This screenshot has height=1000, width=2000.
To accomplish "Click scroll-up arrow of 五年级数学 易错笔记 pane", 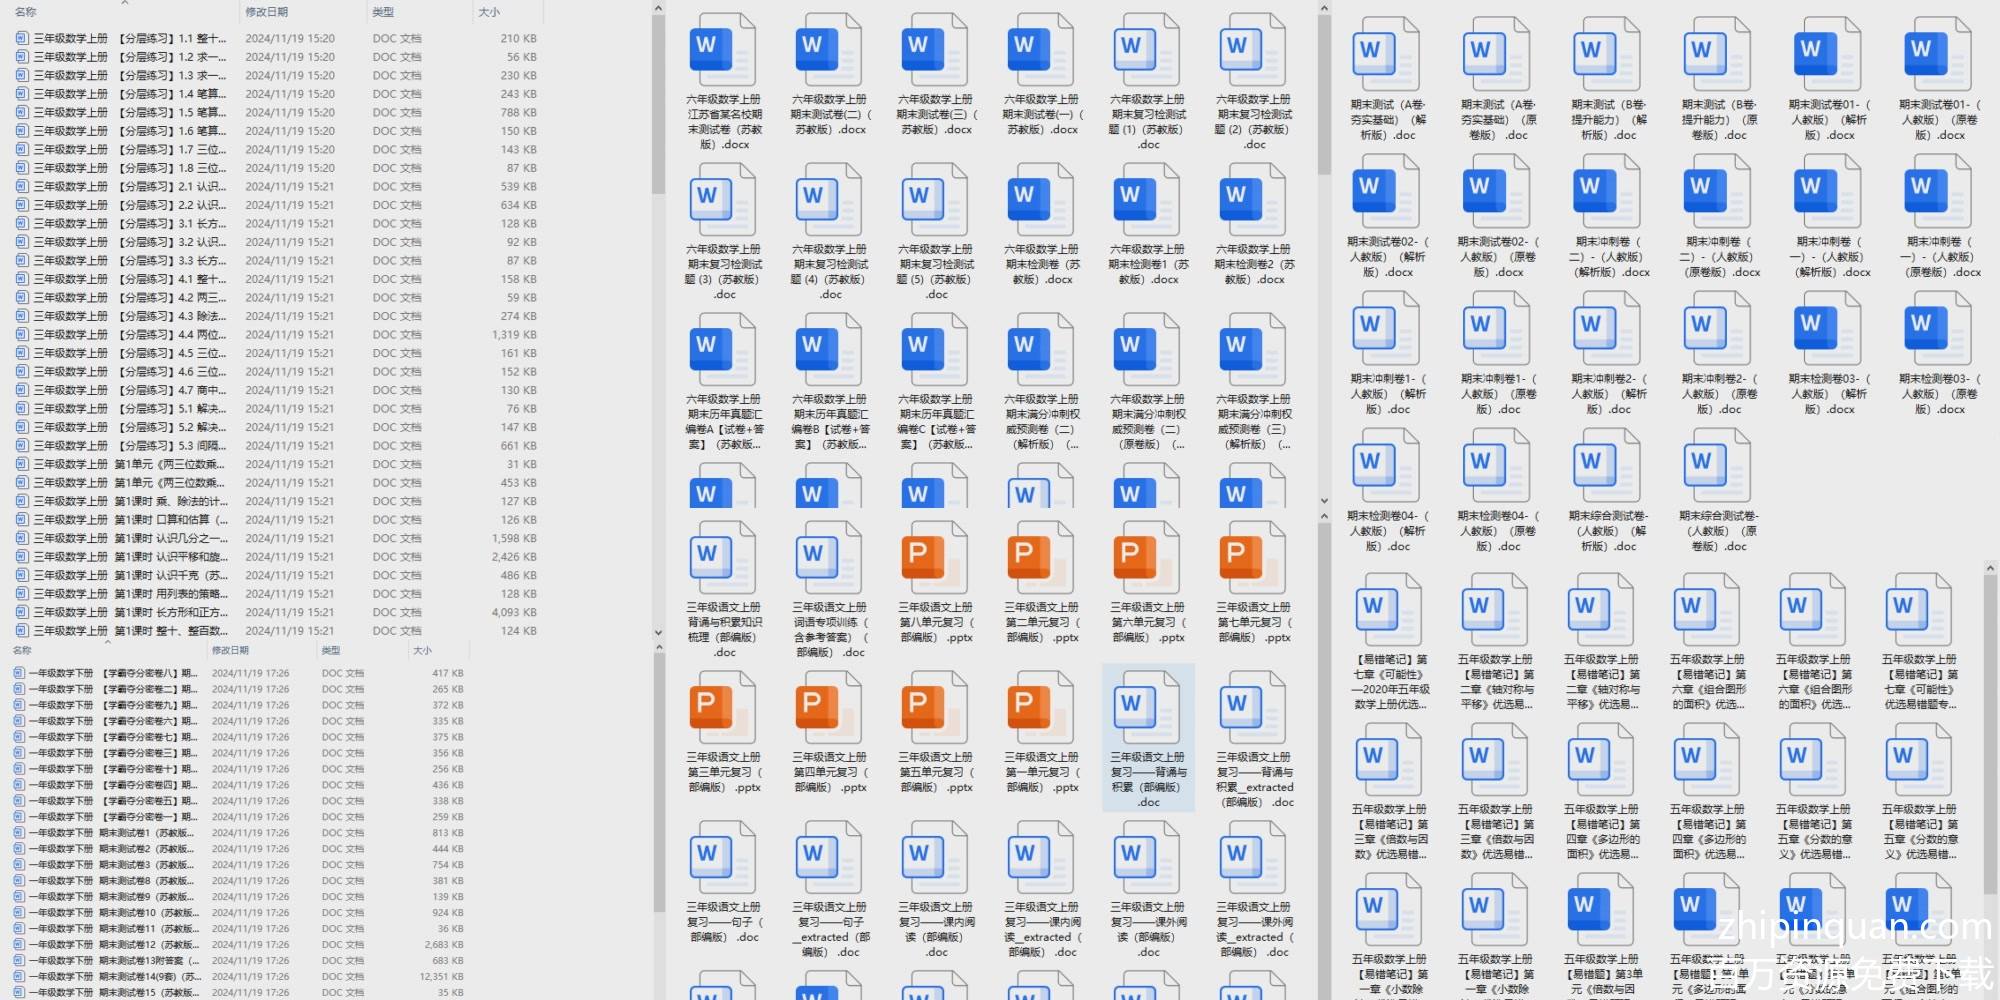I will [x=1990, y=568].
